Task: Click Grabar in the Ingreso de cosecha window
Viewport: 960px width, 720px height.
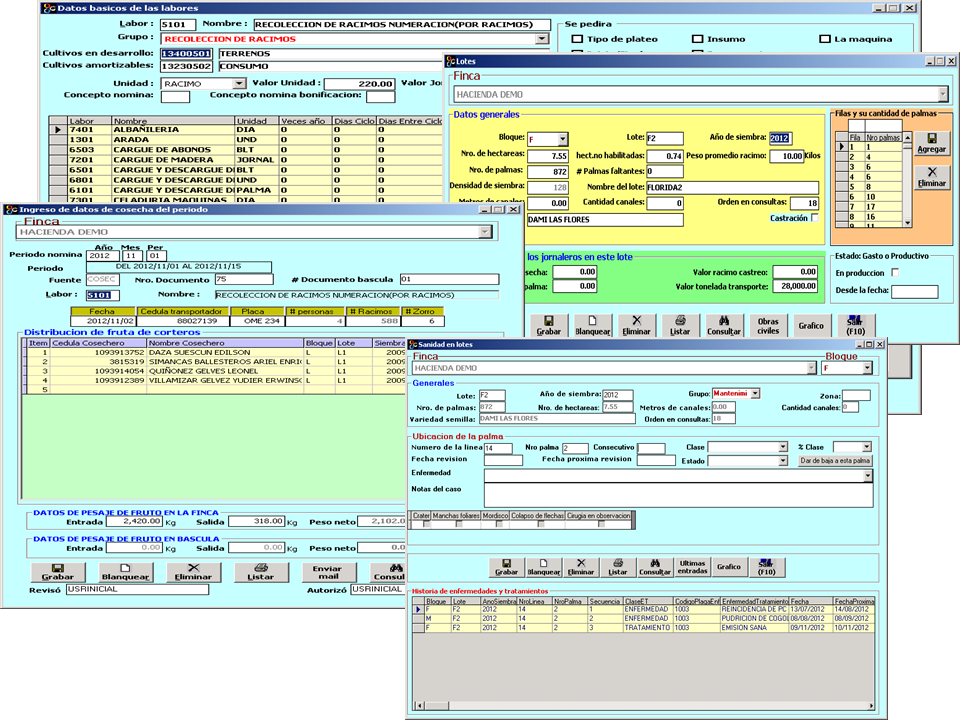Action: coord(58,572)
